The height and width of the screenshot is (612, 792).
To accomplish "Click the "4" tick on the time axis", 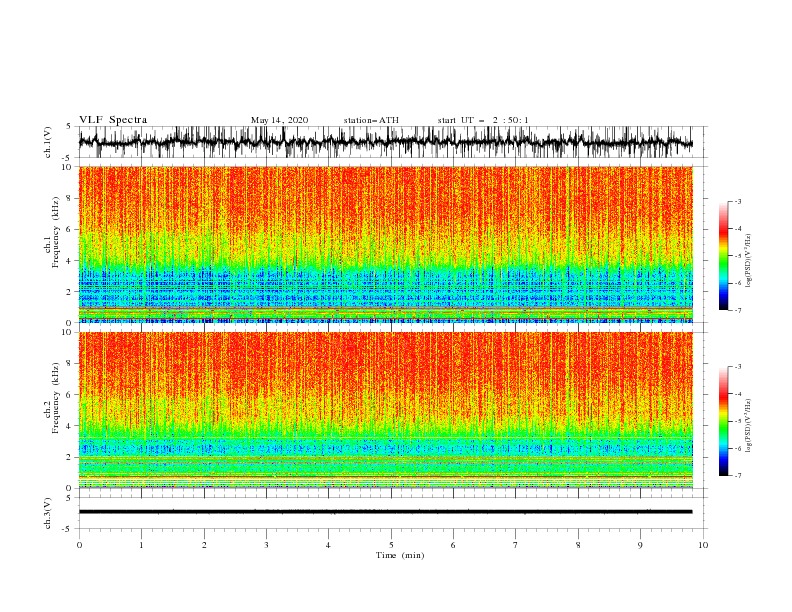I will [x=328, y=545].
